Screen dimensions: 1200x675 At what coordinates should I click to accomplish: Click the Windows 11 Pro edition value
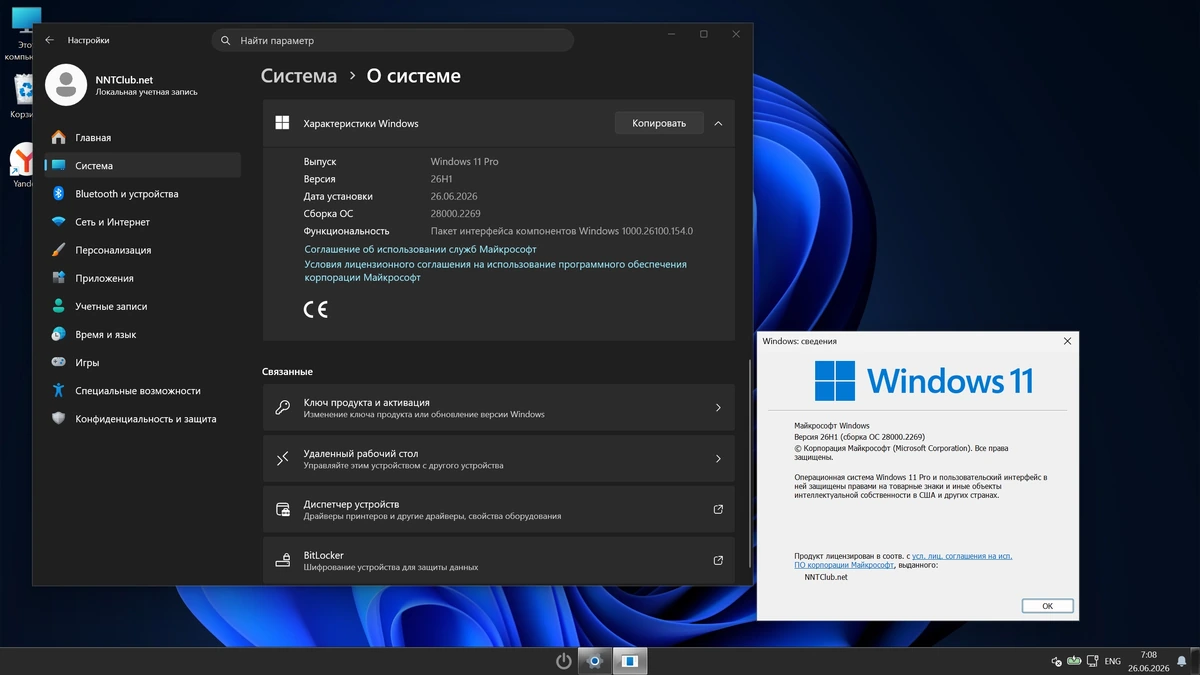click(x=464, y=161)
